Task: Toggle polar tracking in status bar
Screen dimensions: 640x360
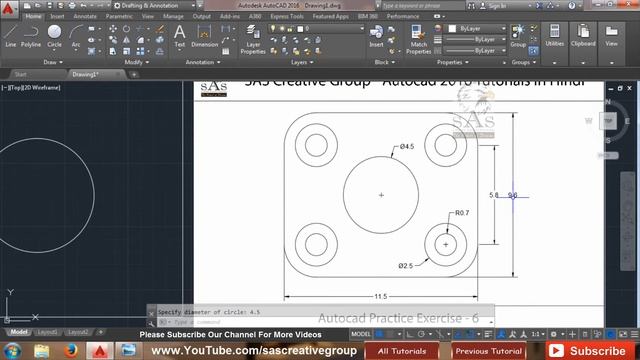Action: click(421, 334)
